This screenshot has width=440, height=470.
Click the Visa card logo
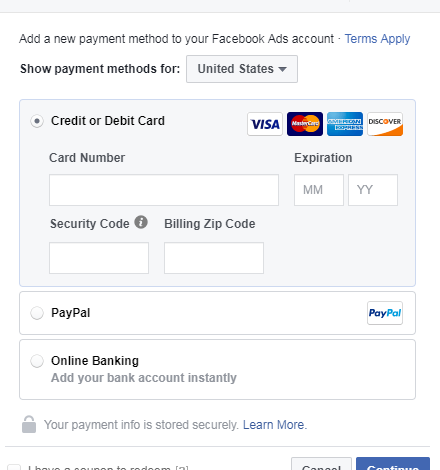[265, 124]
